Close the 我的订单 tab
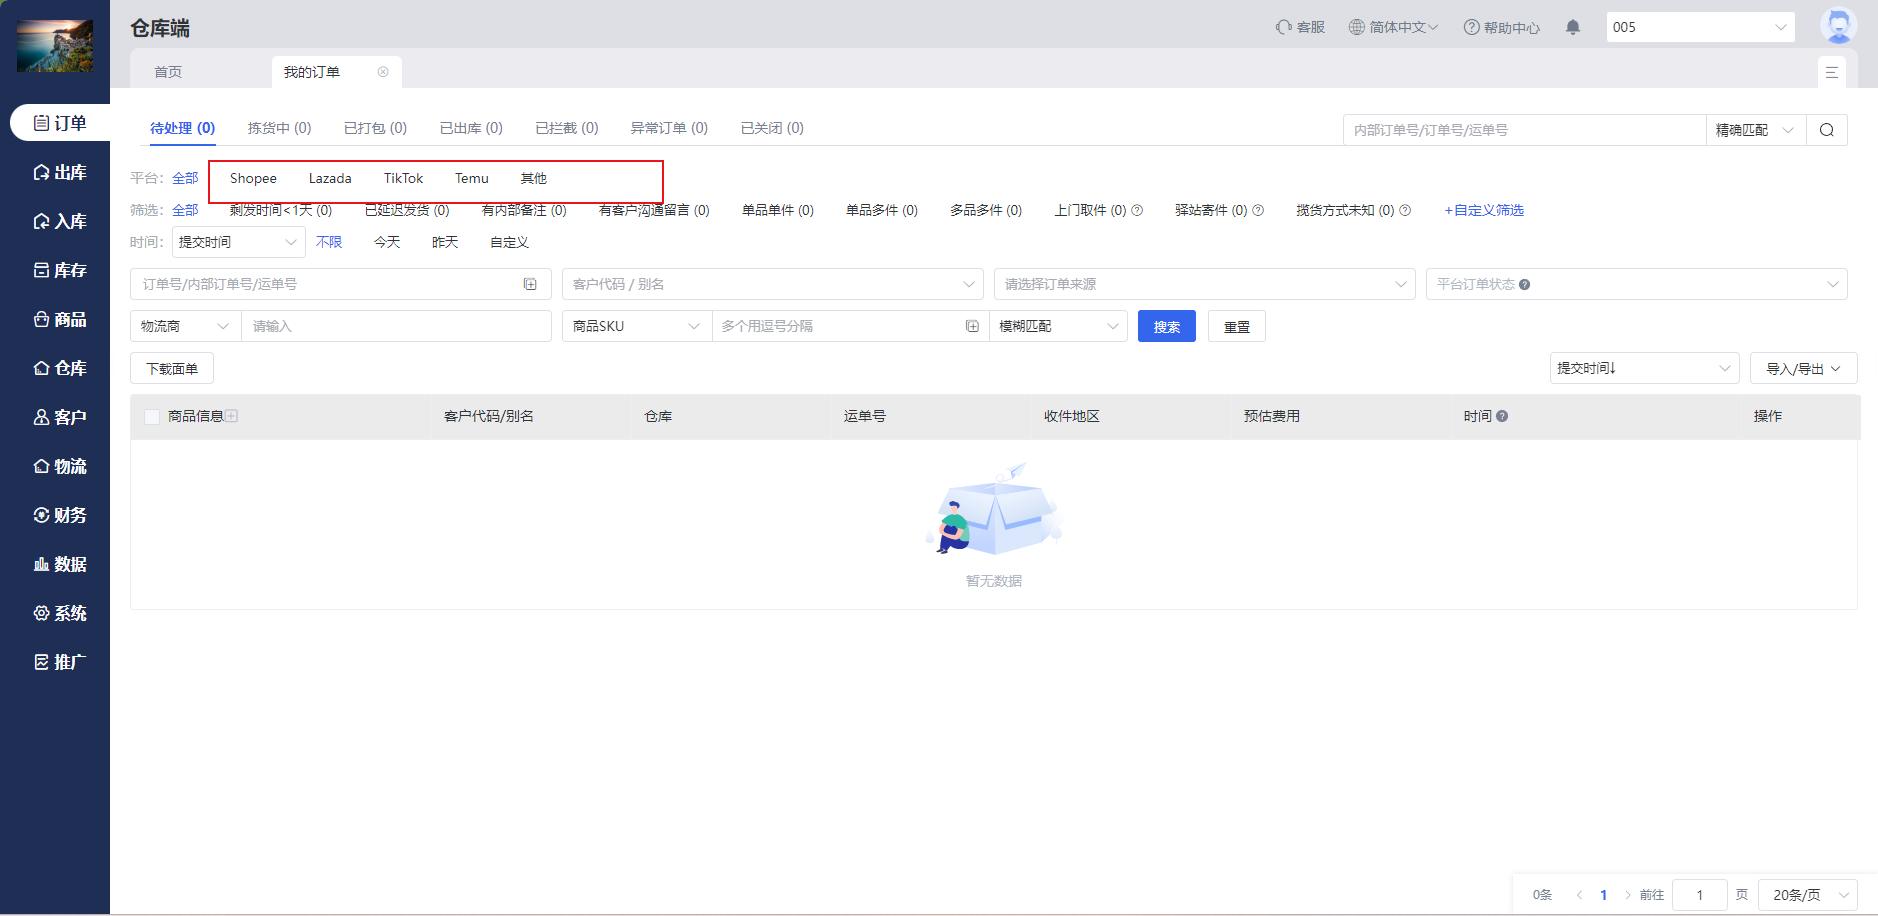The width and height of the screenshot is (1878, 916). (x=383, y=72)
